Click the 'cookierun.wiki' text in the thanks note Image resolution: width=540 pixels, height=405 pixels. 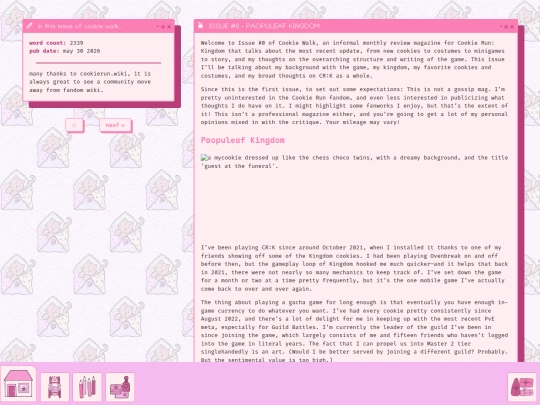click(104, 74)
